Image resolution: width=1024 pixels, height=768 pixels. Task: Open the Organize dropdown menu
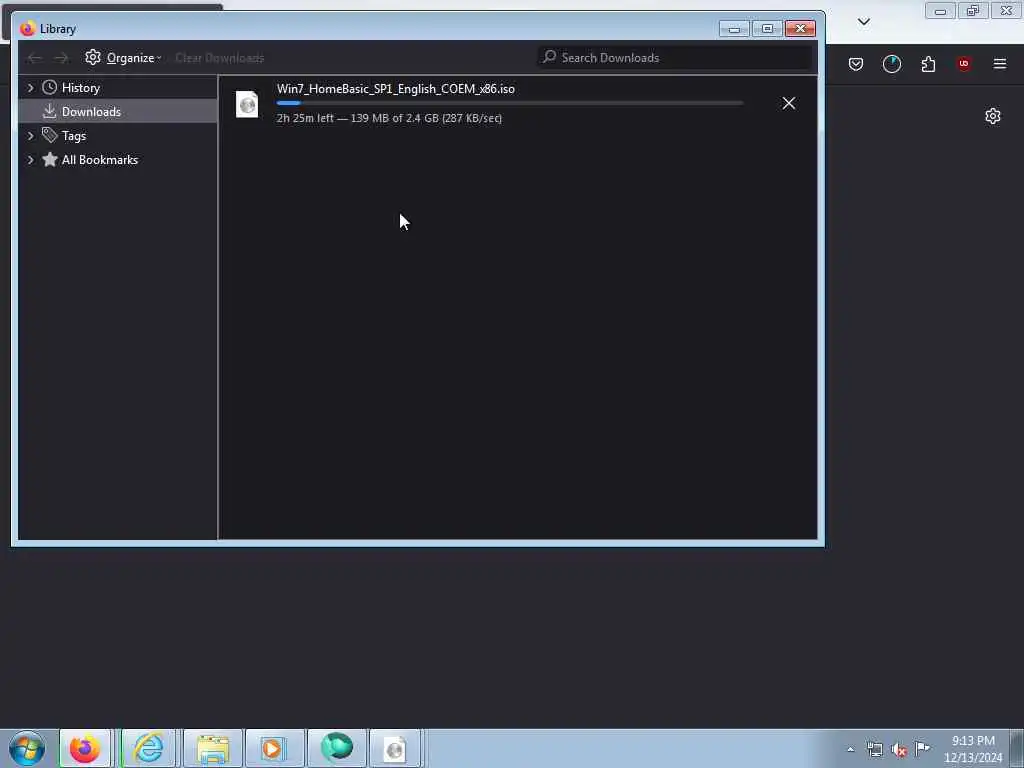coord(123,57)
